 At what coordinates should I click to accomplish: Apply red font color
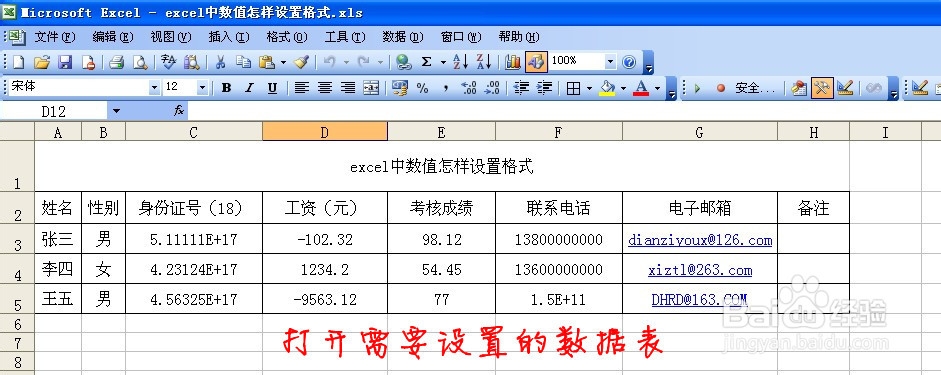pos(642,88)
